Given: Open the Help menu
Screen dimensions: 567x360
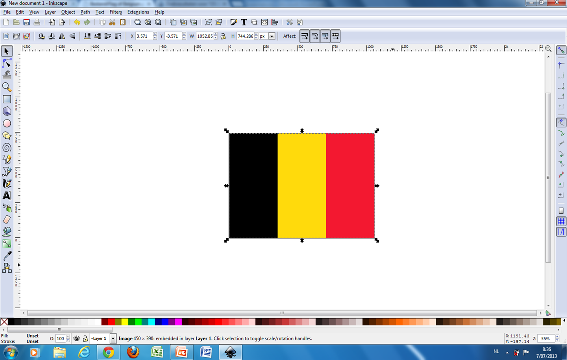Looking at the screenshot, I should 159,12.
